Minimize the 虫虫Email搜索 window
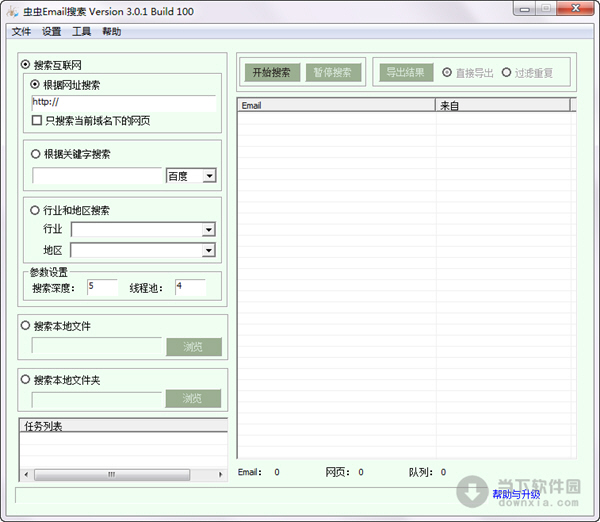The width and height of the screenshot is (600, 522). click(x=525, y=9)
